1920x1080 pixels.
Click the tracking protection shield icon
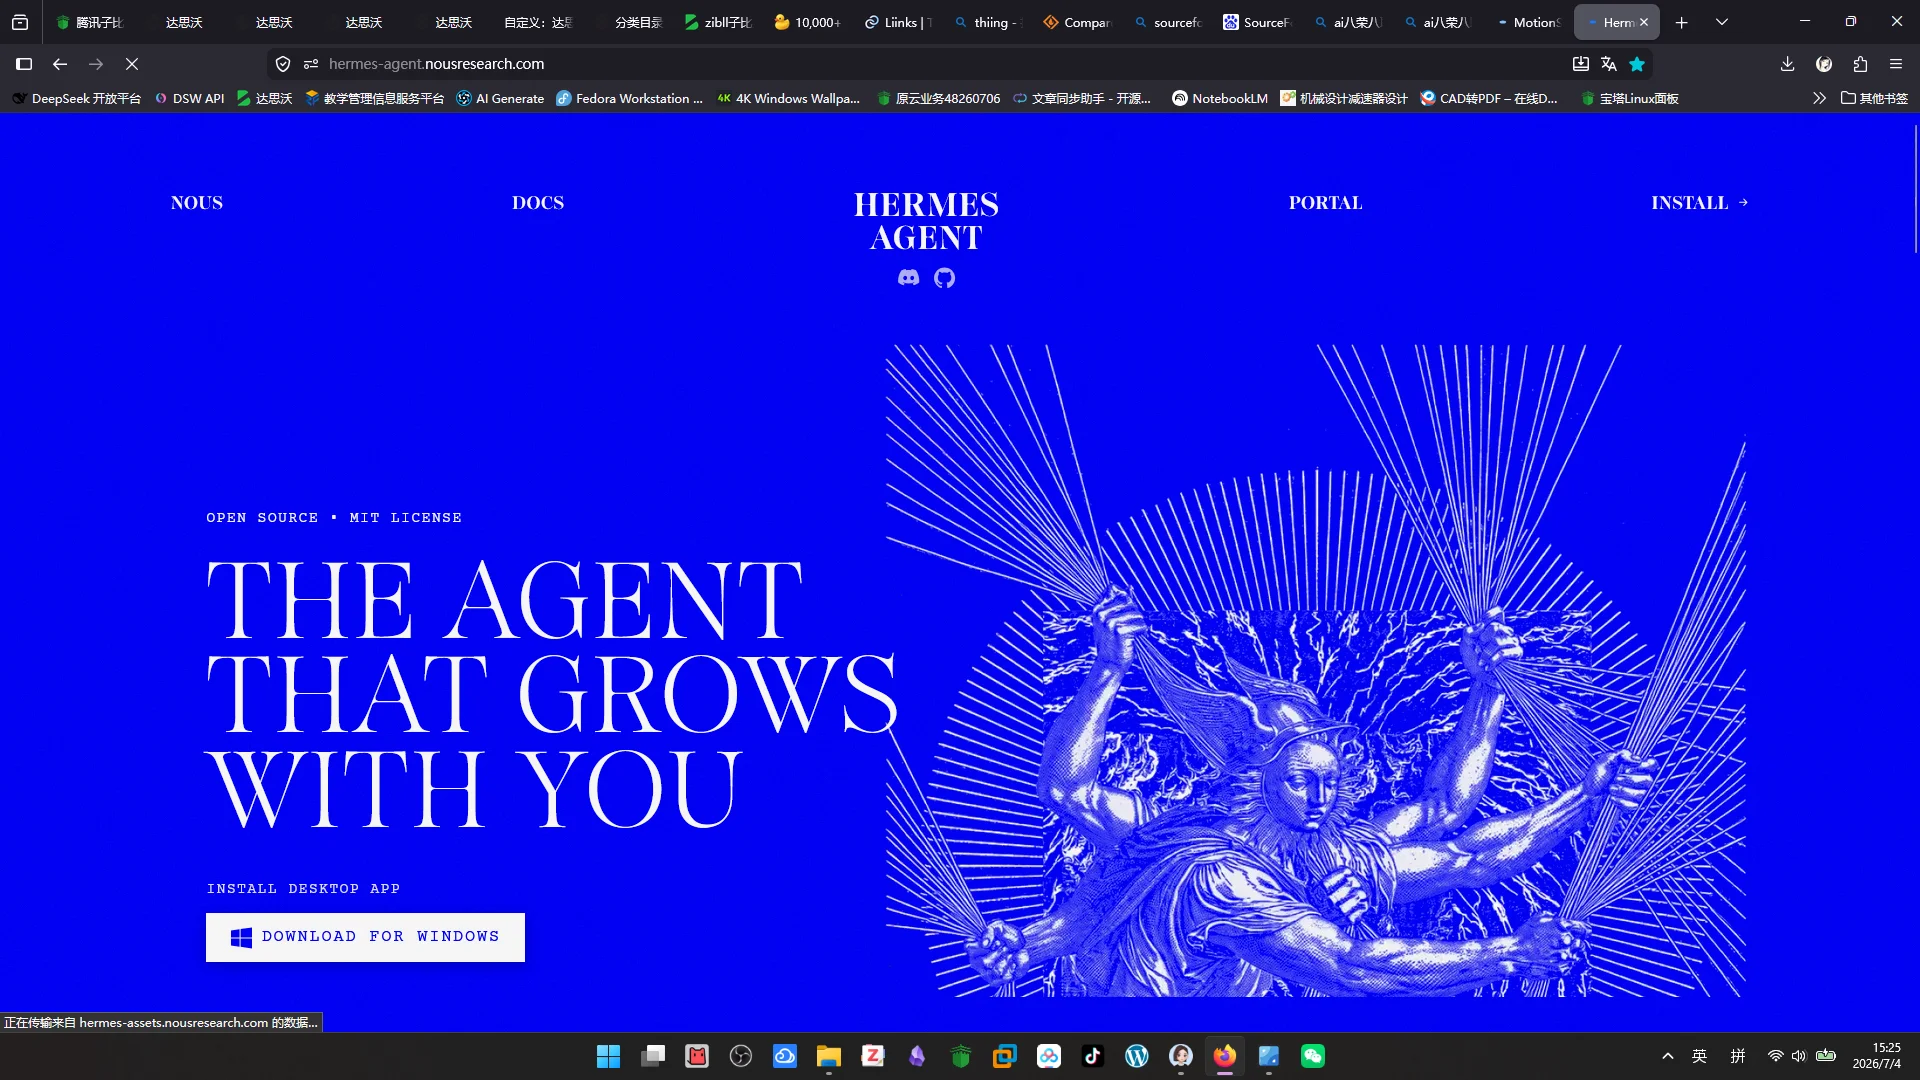coord(283,64)
